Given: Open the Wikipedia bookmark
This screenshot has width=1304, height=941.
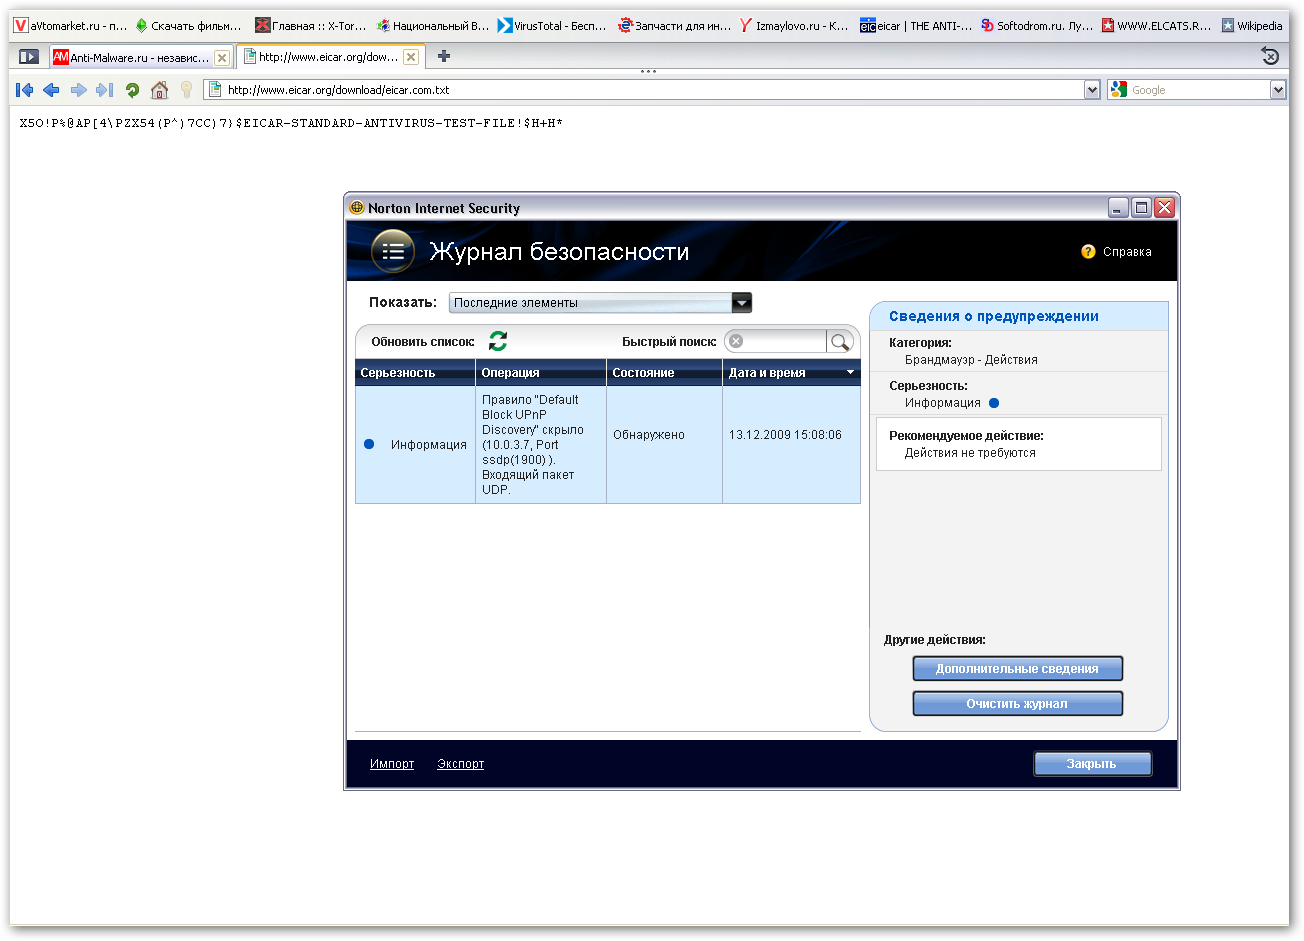Looking at the screenshot, I should click(1252, 26).
